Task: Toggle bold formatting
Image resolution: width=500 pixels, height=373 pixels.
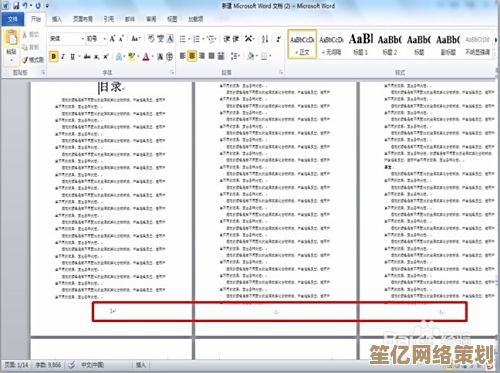Action: [x=54, y=56]
